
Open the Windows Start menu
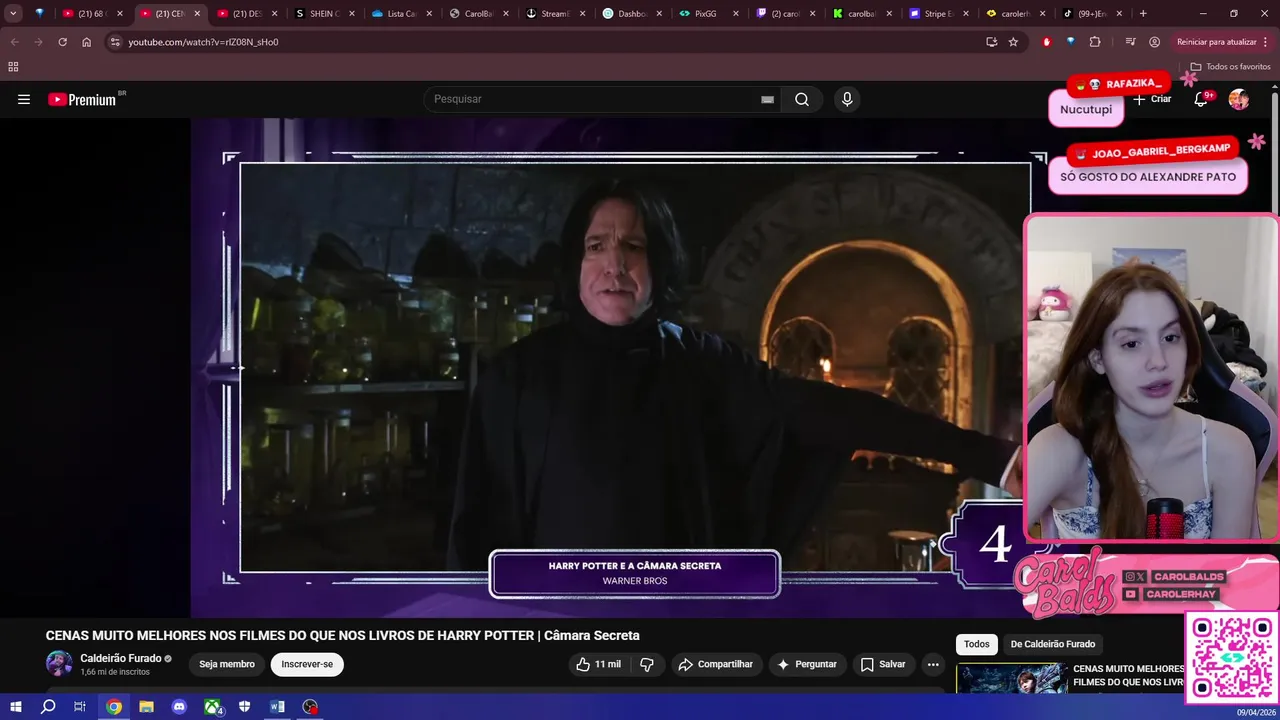point(15,707)
